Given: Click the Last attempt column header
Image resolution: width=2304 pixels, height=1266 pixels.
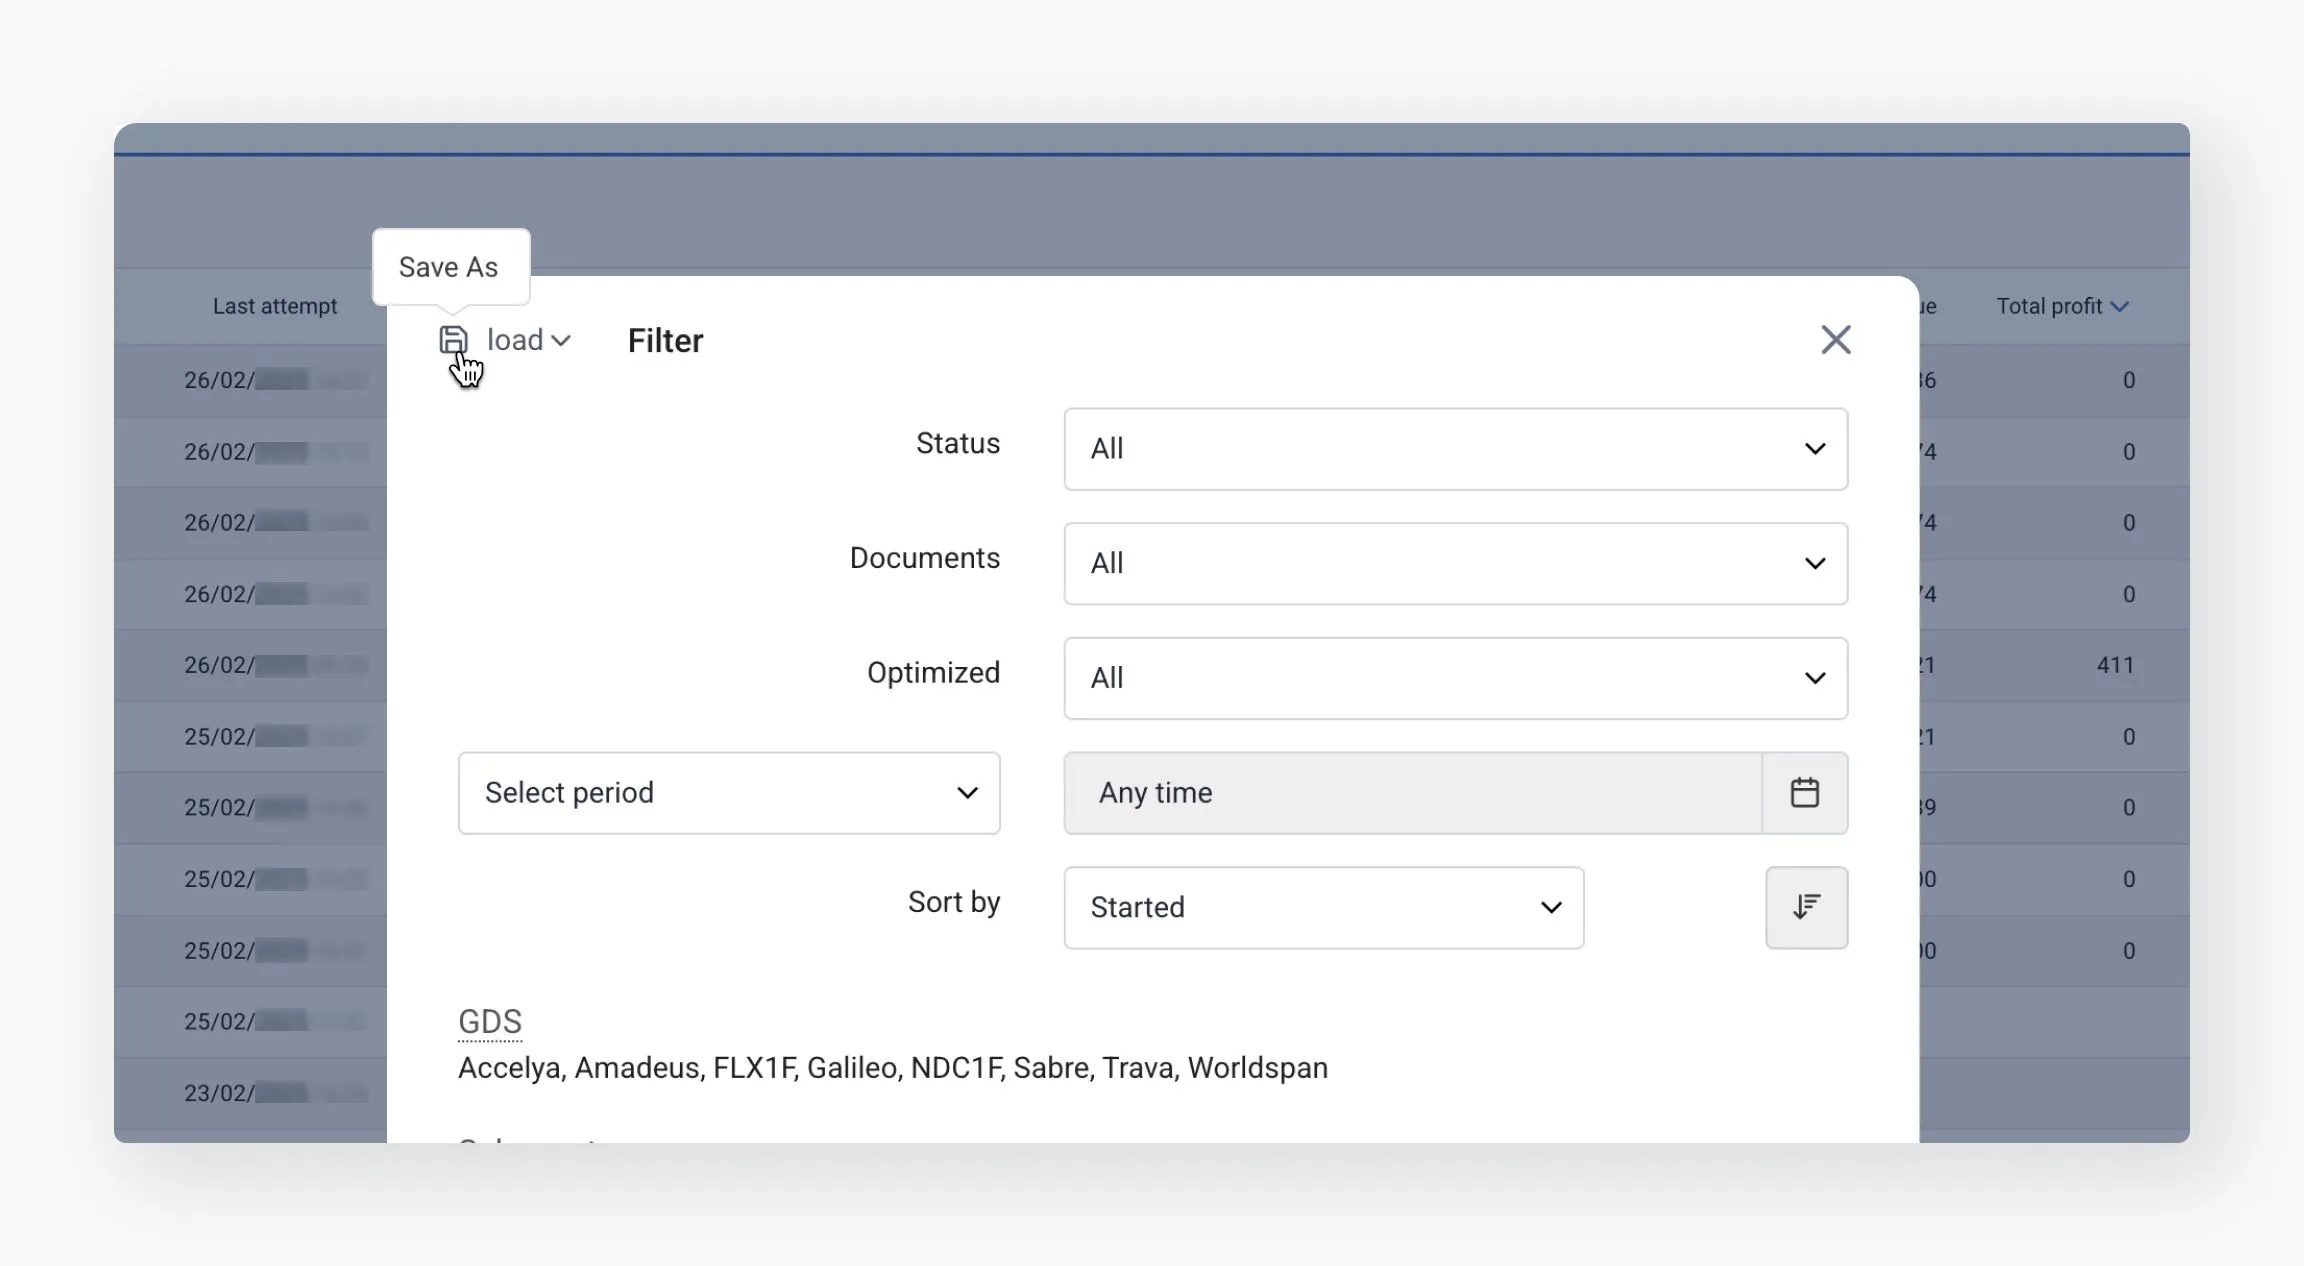Looking at the screenshot, I should (x=275, y=306).
